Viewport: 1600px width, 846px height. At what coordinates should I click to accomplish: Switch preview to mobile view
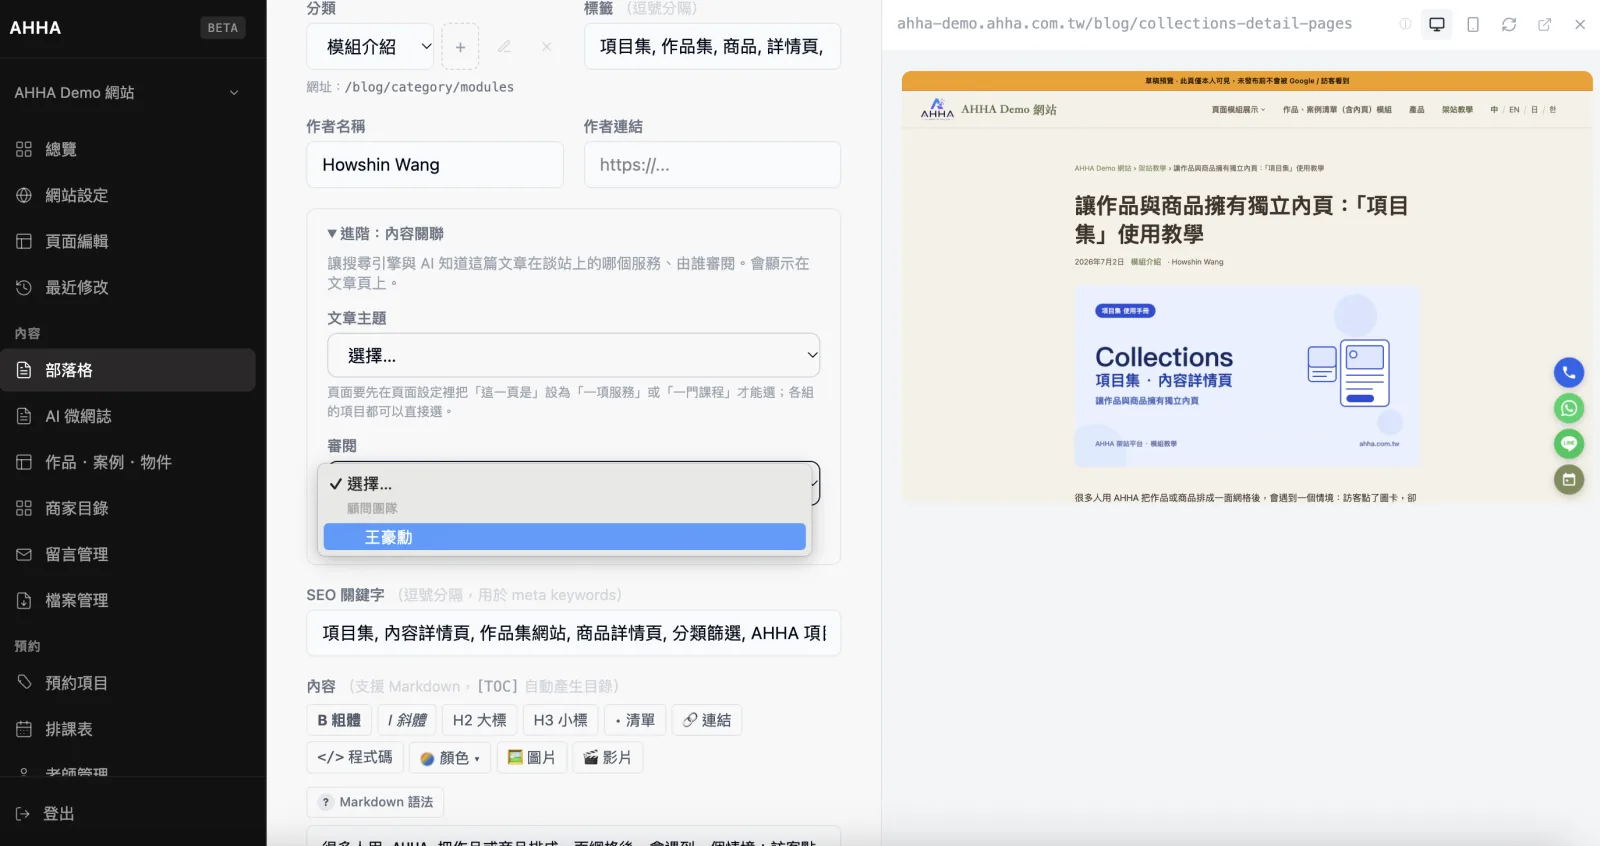pos(1473,24)
